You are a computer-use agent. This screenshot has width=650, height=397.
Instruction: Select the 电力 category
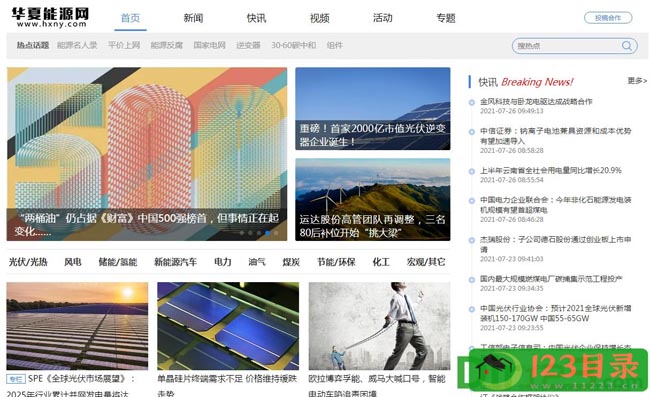pos(223,262)
